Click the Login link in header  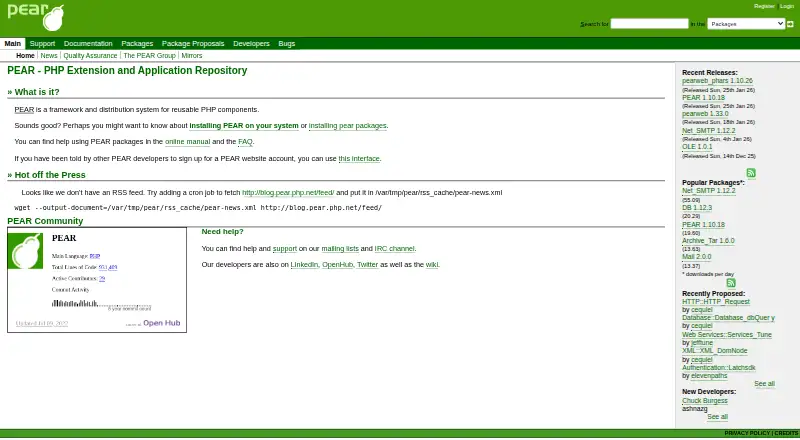787,6
